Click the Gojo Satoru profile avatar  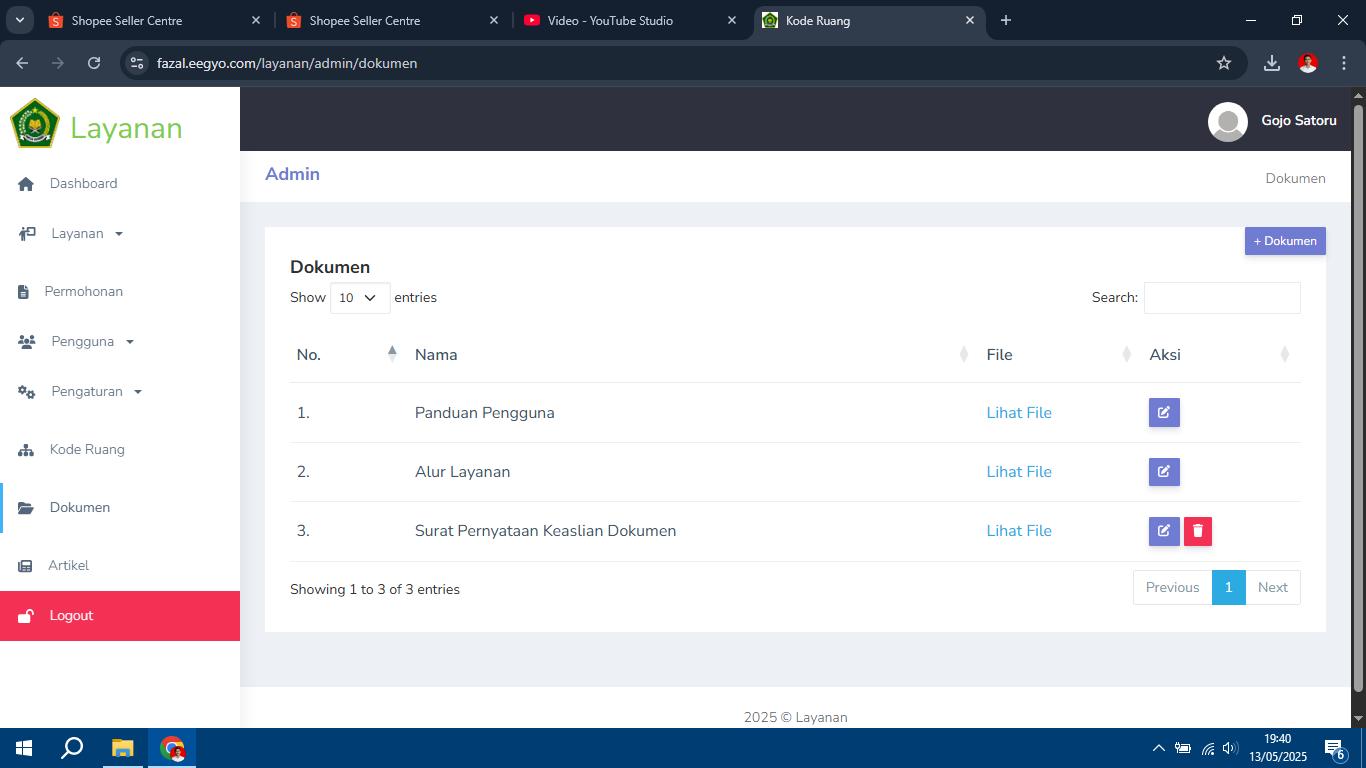[1227, 121]
